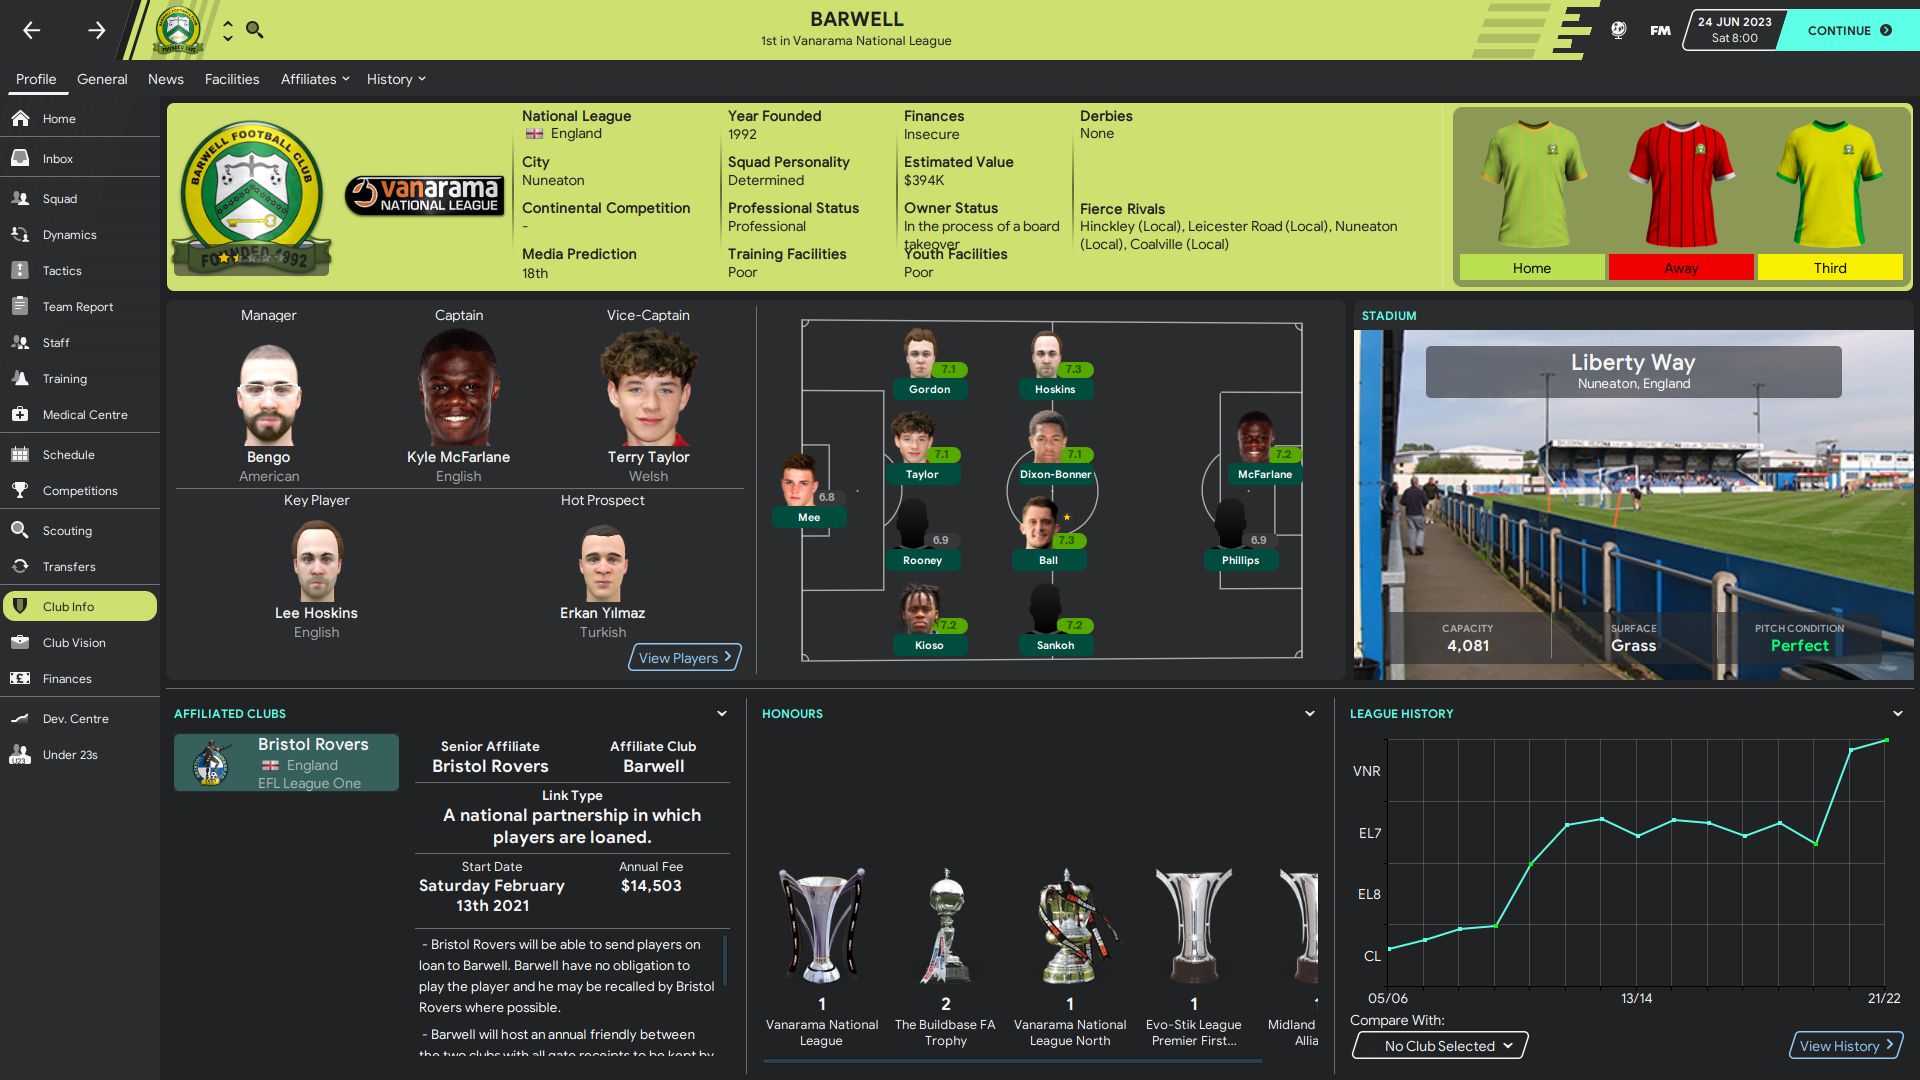Open Club Vision from the sidebar

(80, 642)
